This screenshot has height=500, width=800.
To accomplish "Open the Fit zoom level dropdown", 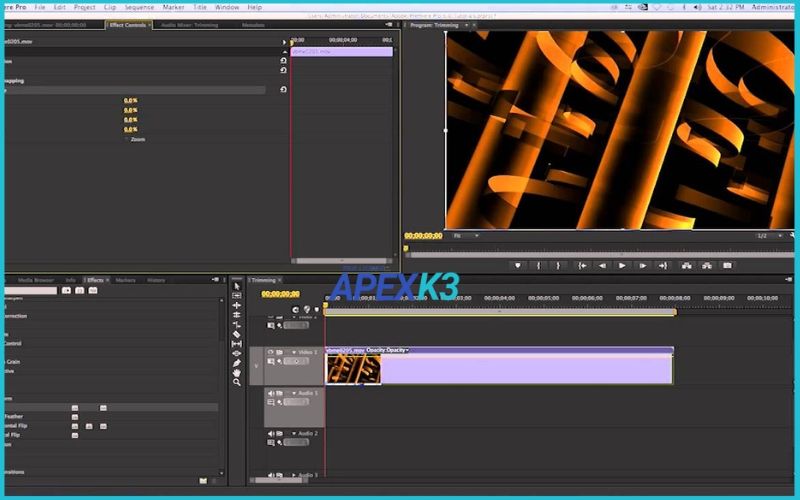I will [465, 236].
